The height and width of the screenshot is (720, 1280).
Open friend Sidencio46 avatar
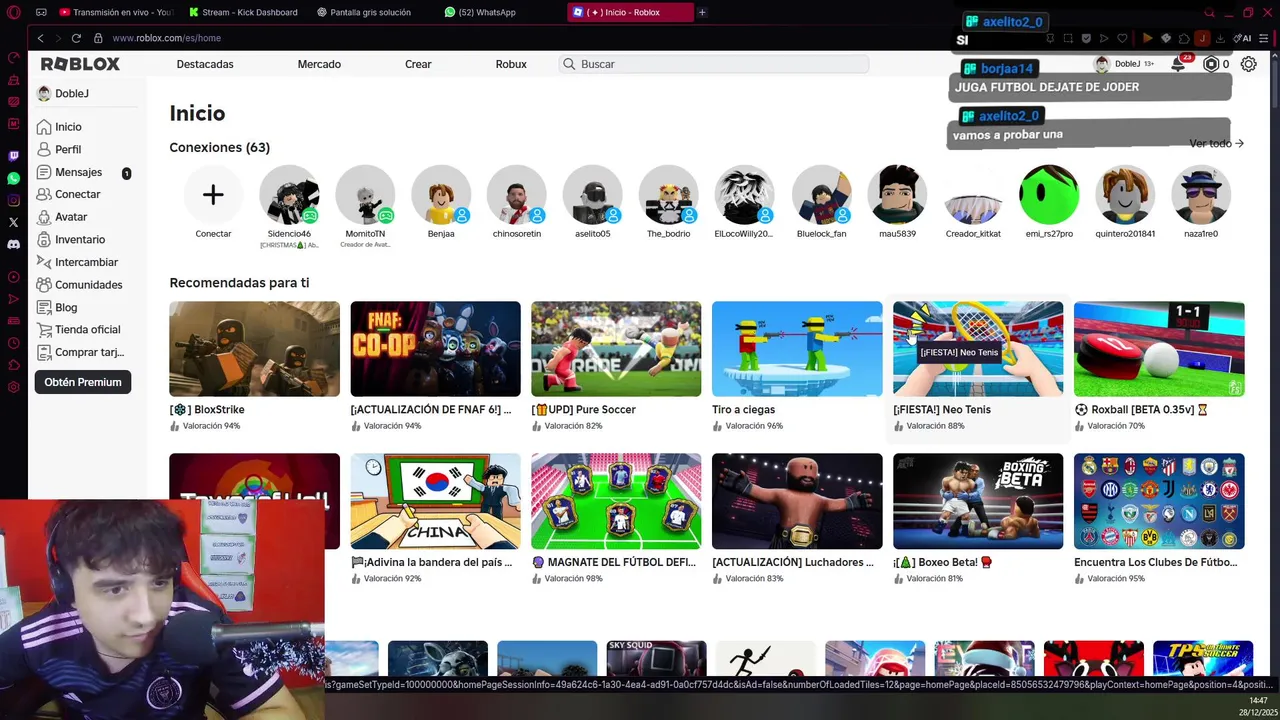[289, 195]
